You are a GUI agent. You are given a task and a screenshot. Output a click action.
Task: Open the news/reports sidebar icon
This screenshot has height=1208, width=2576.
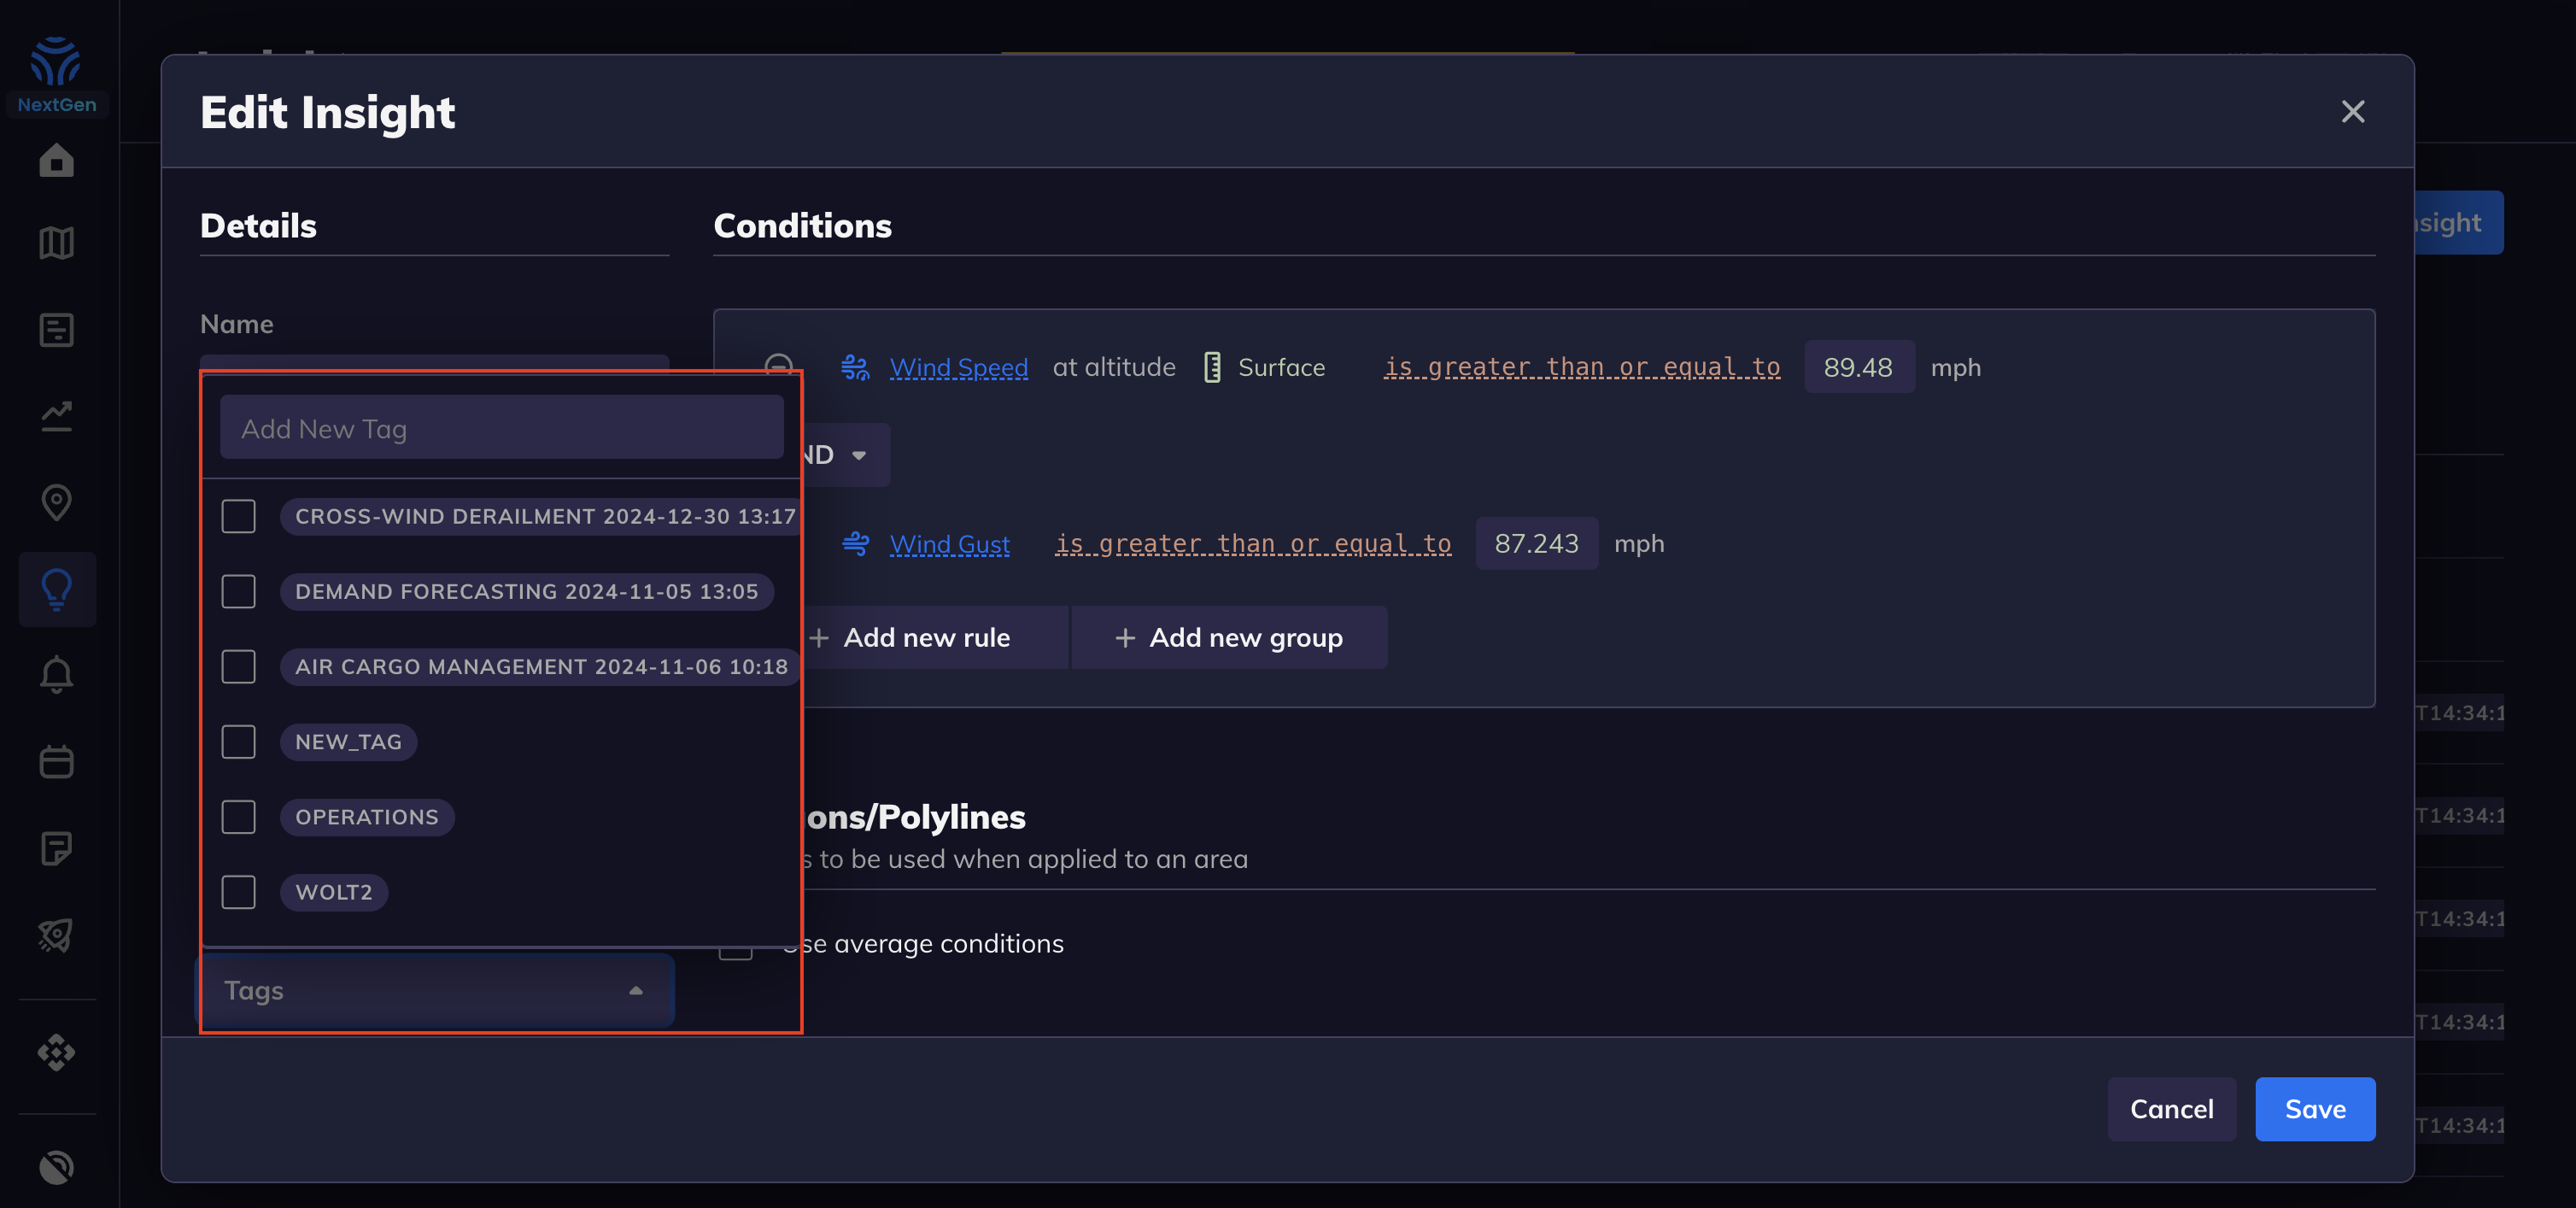(56, 330)
